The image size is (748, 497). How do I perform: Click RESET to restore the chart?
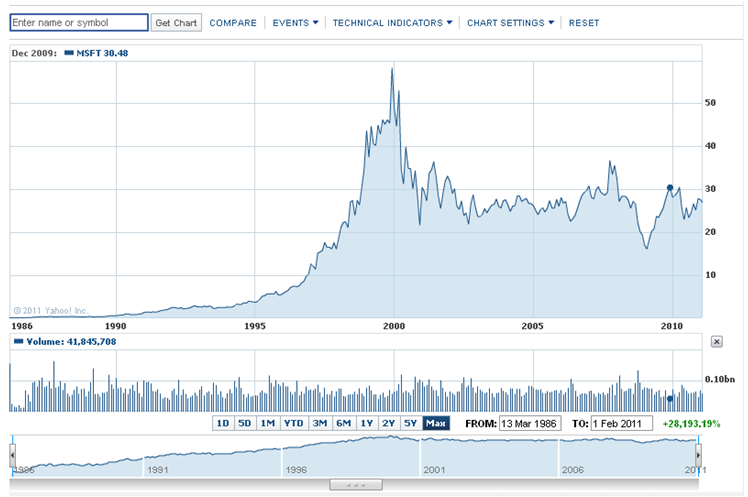coord(584,23)
